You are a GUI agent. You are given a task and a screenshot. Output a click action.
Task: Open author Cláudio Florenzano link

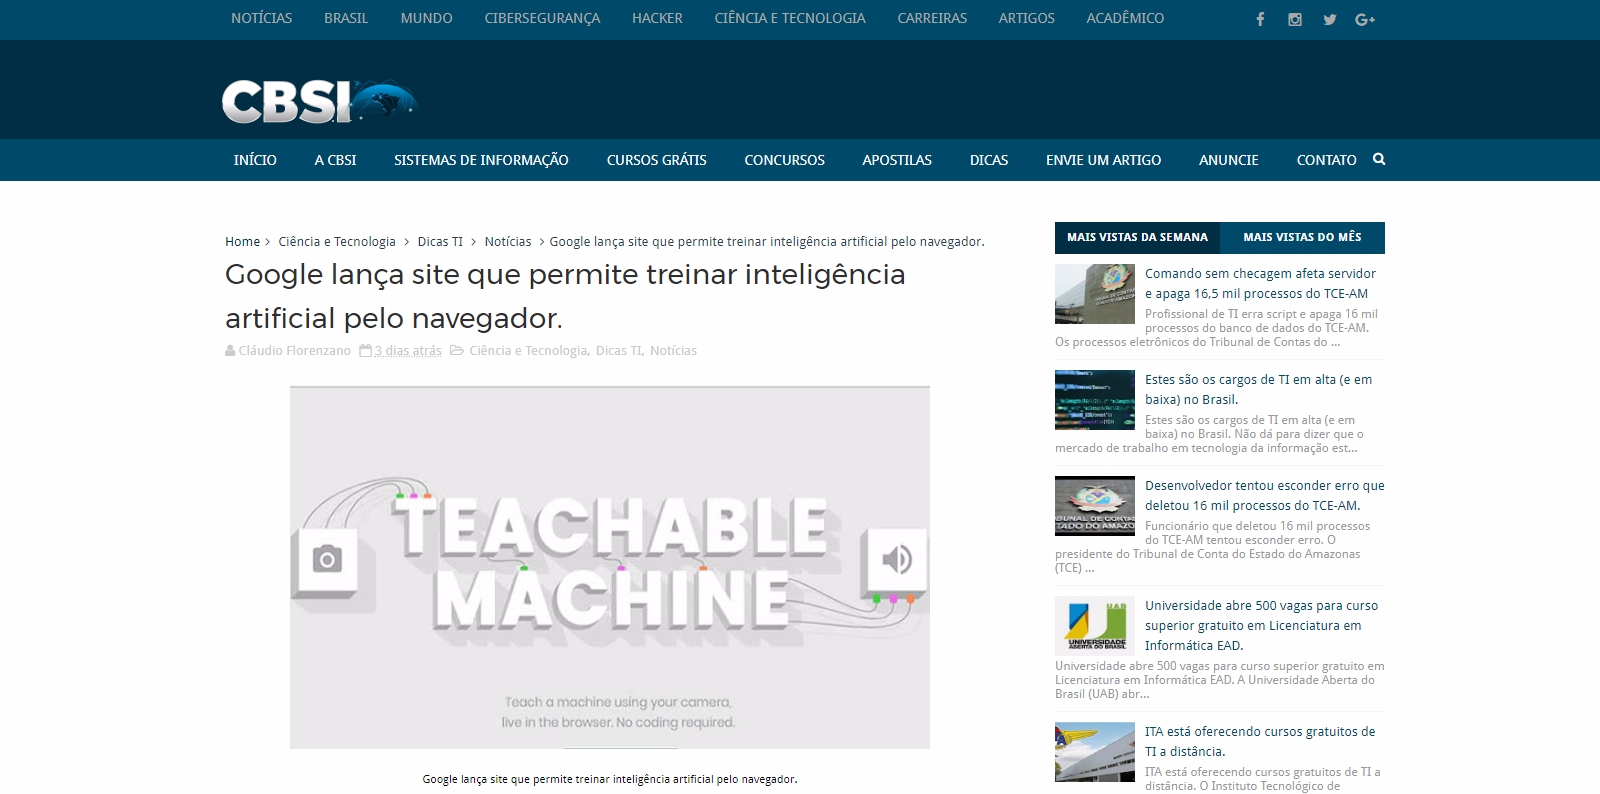294,350
